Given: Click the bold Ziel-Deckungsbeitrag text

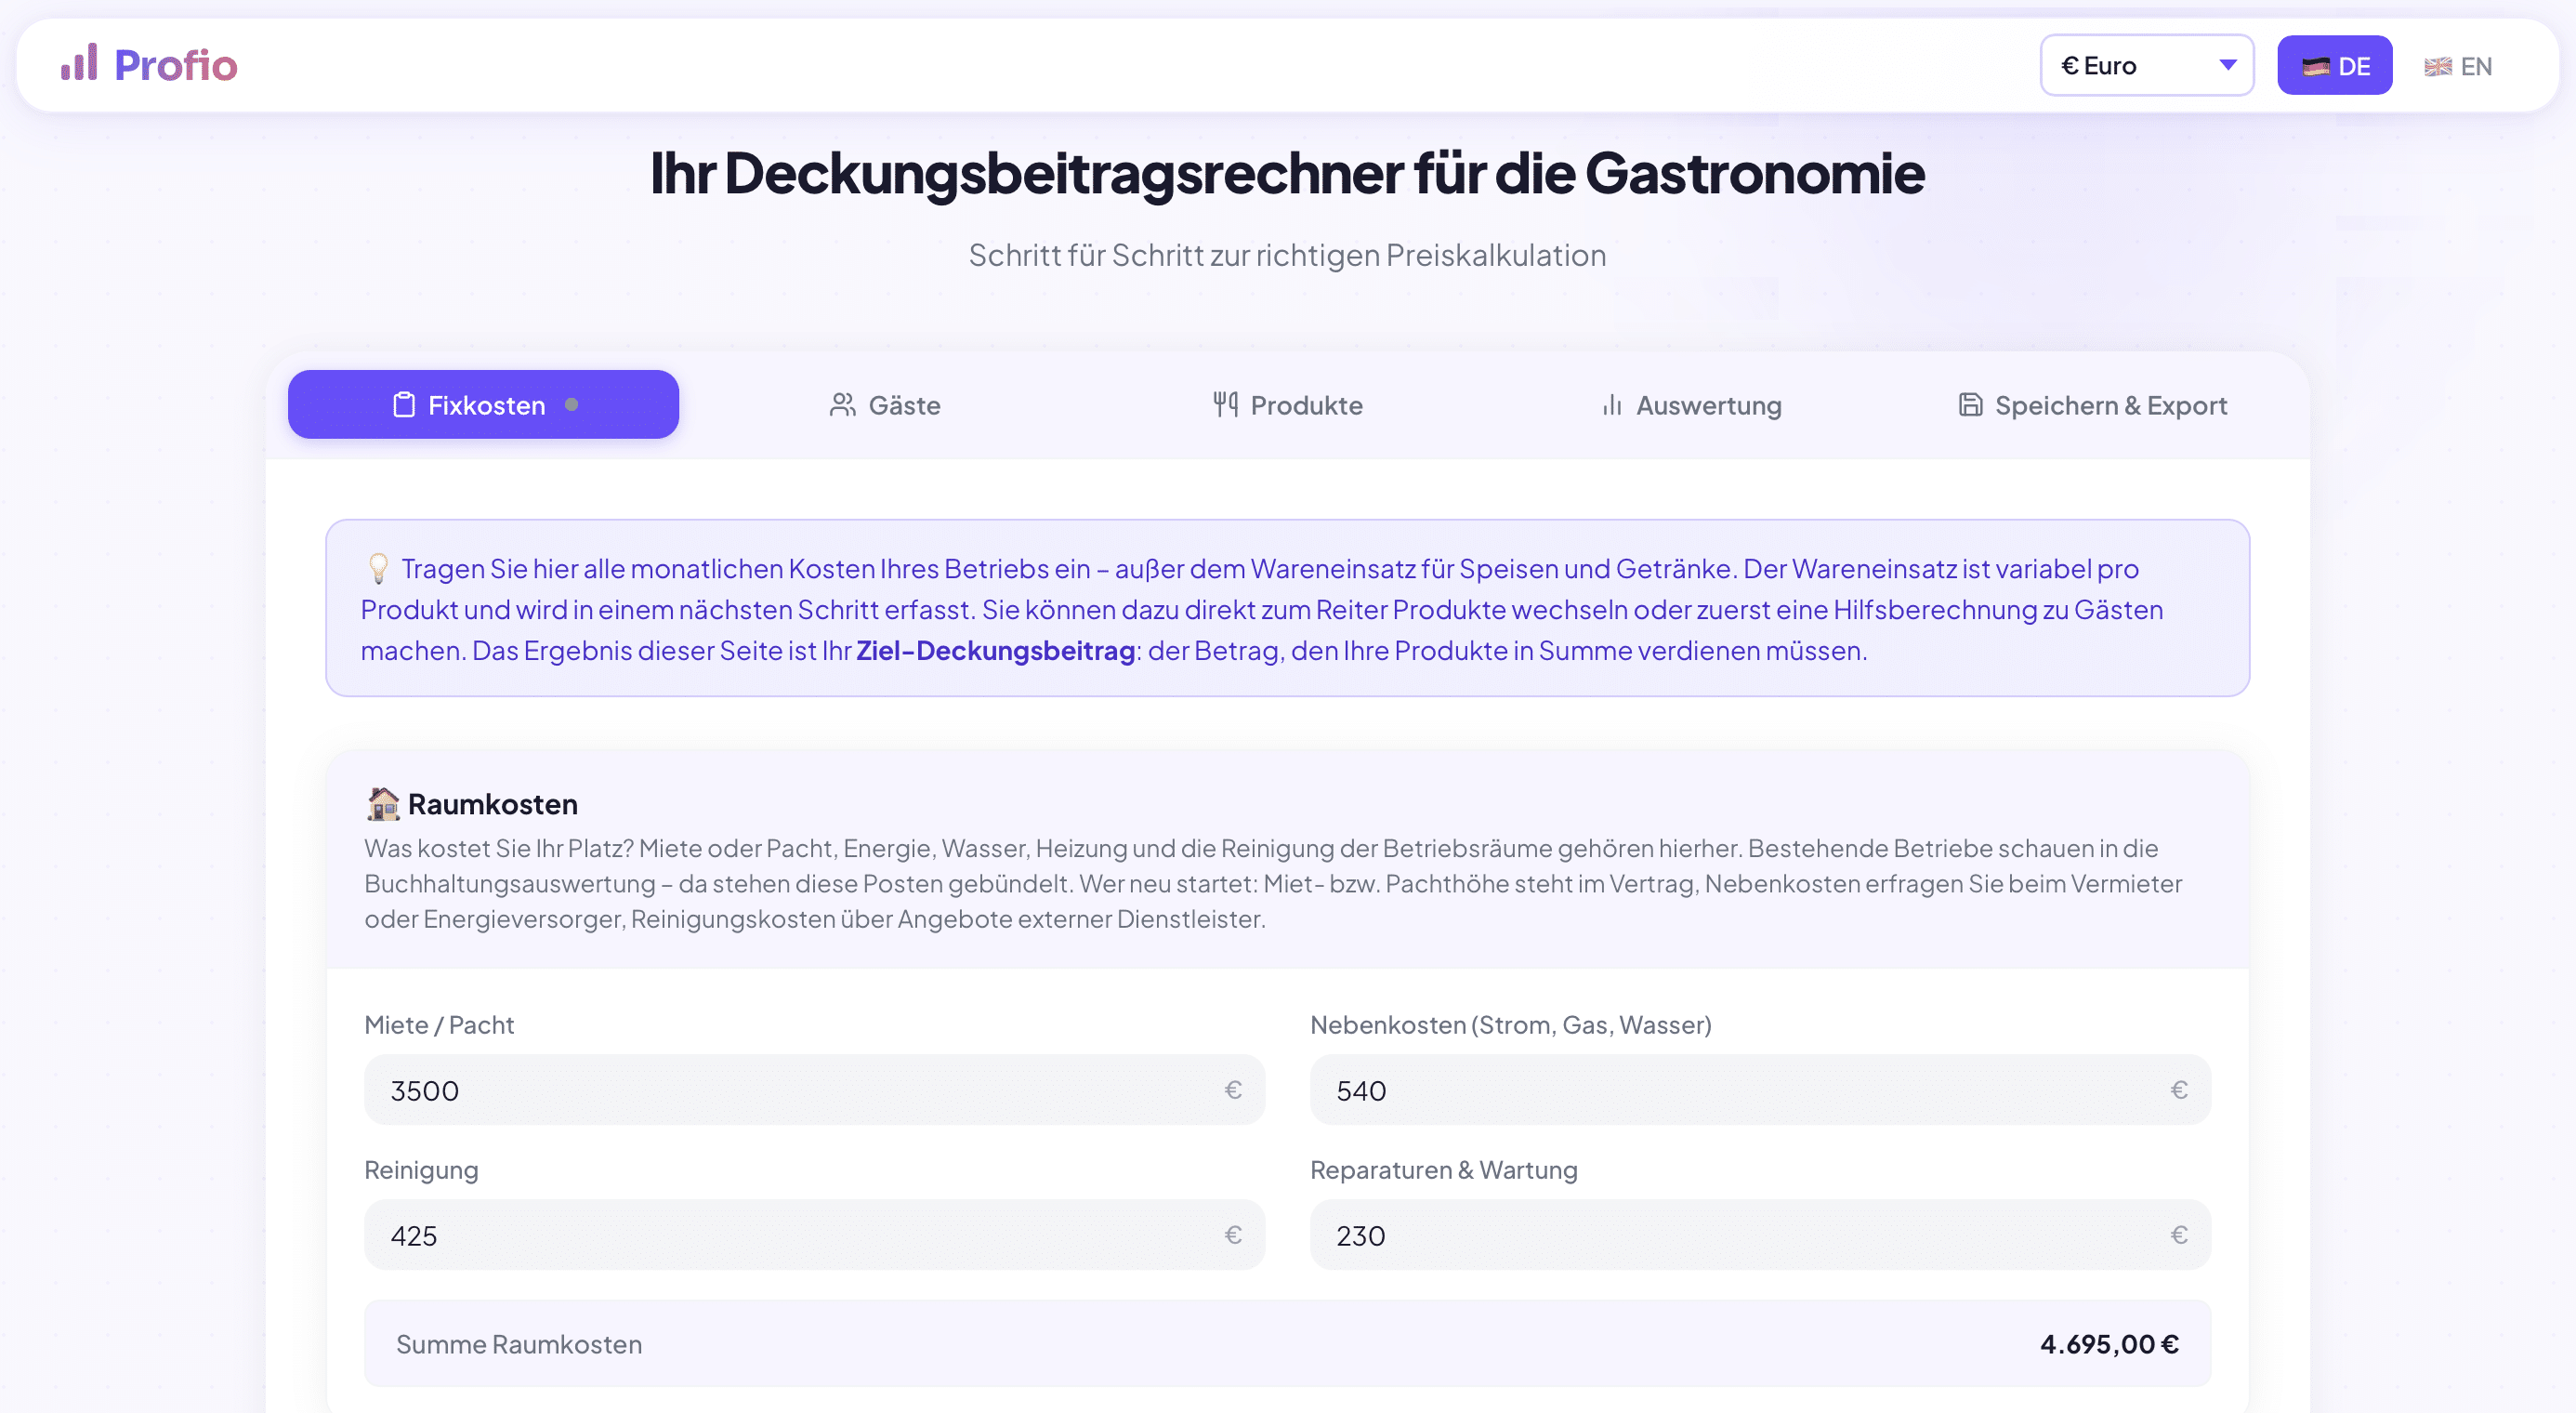Looking at the screenshot, I should [x=995, y=651].
